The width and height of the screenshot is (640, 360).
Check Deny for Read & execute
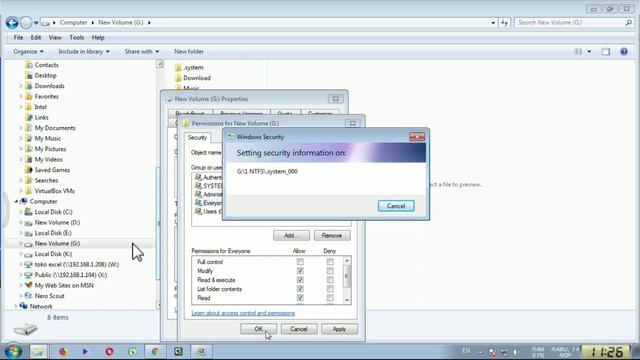point(330,280)
